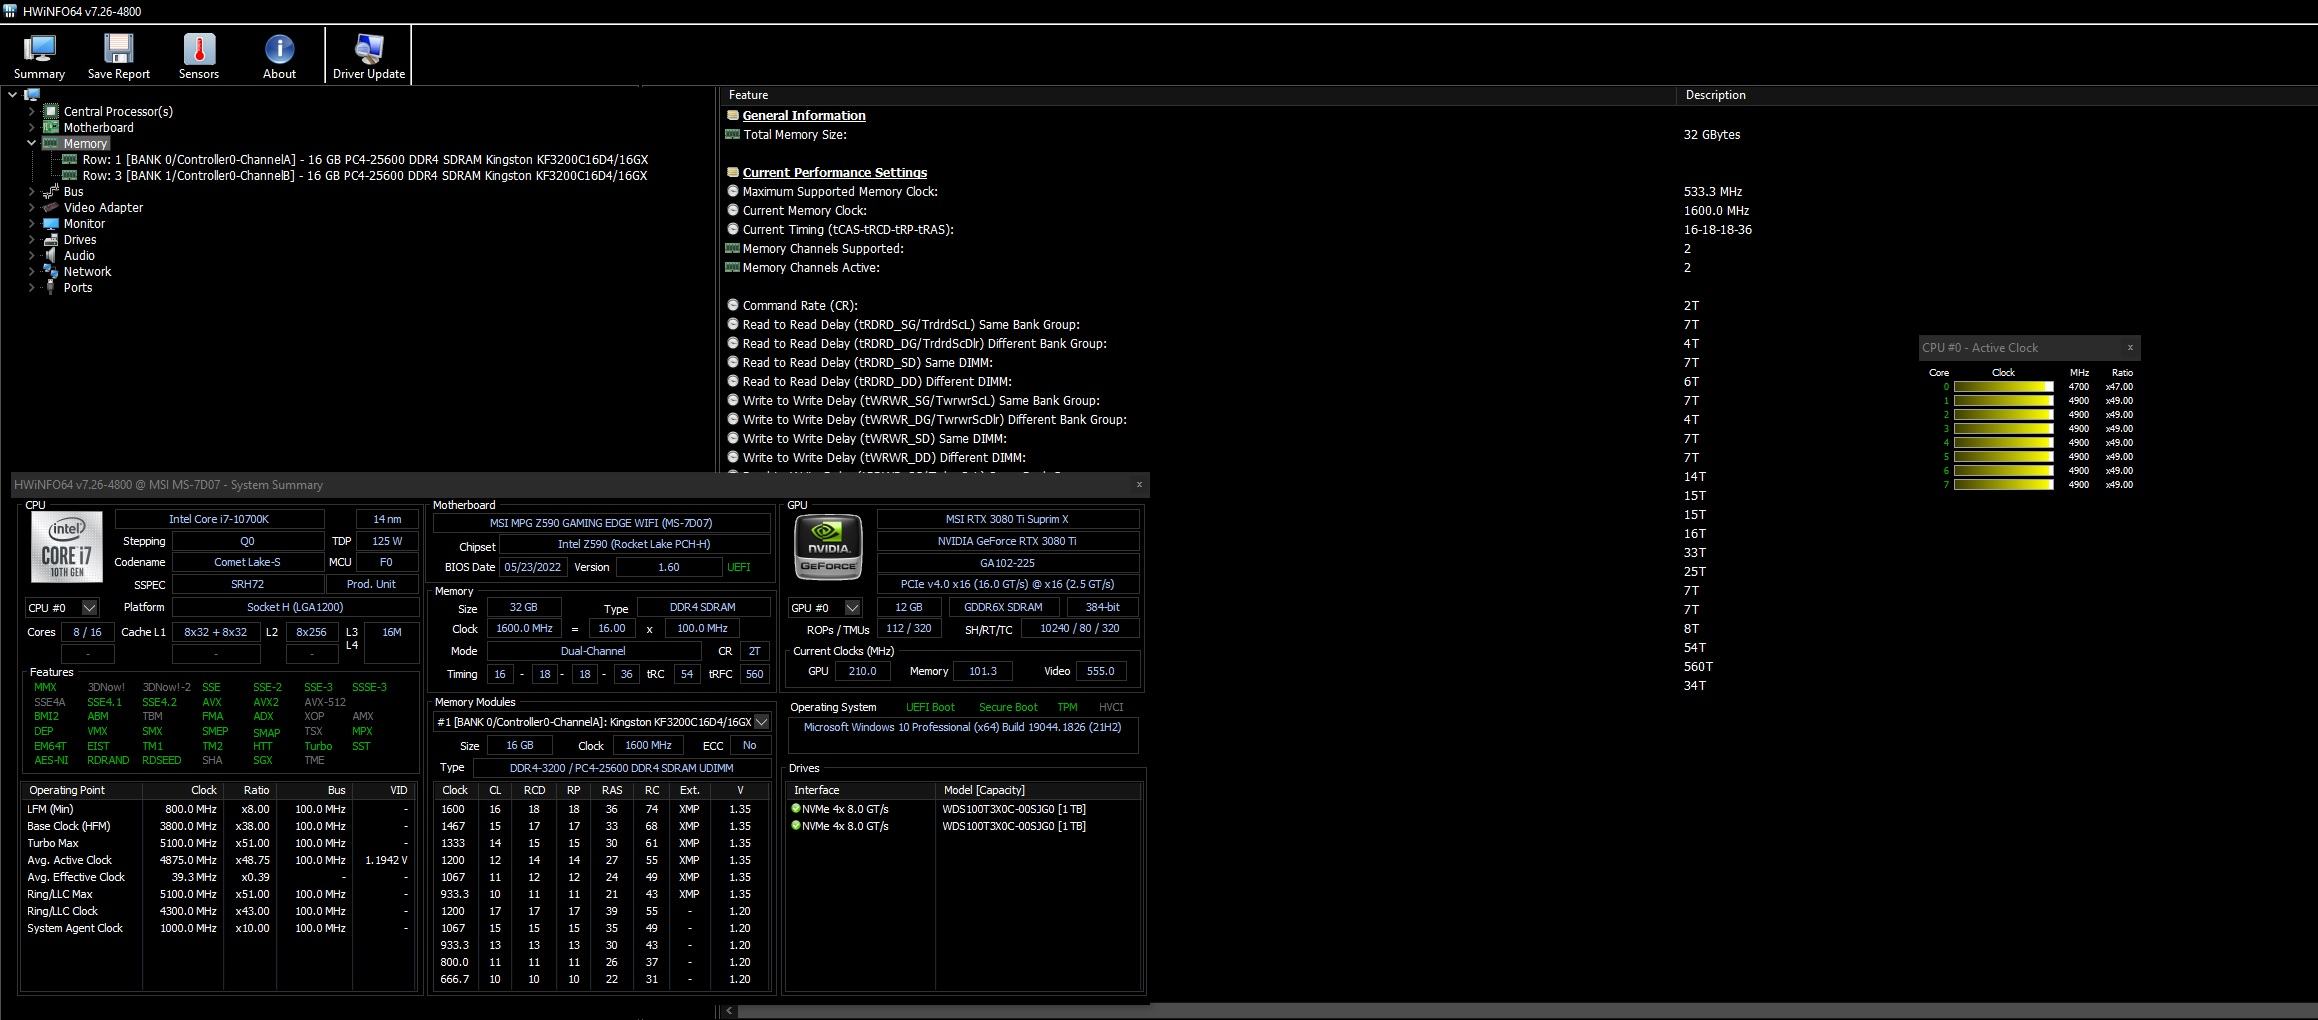Click the first NVMe drive status indicator
Screen dimensions: 2318x1020
coord(796,809)
